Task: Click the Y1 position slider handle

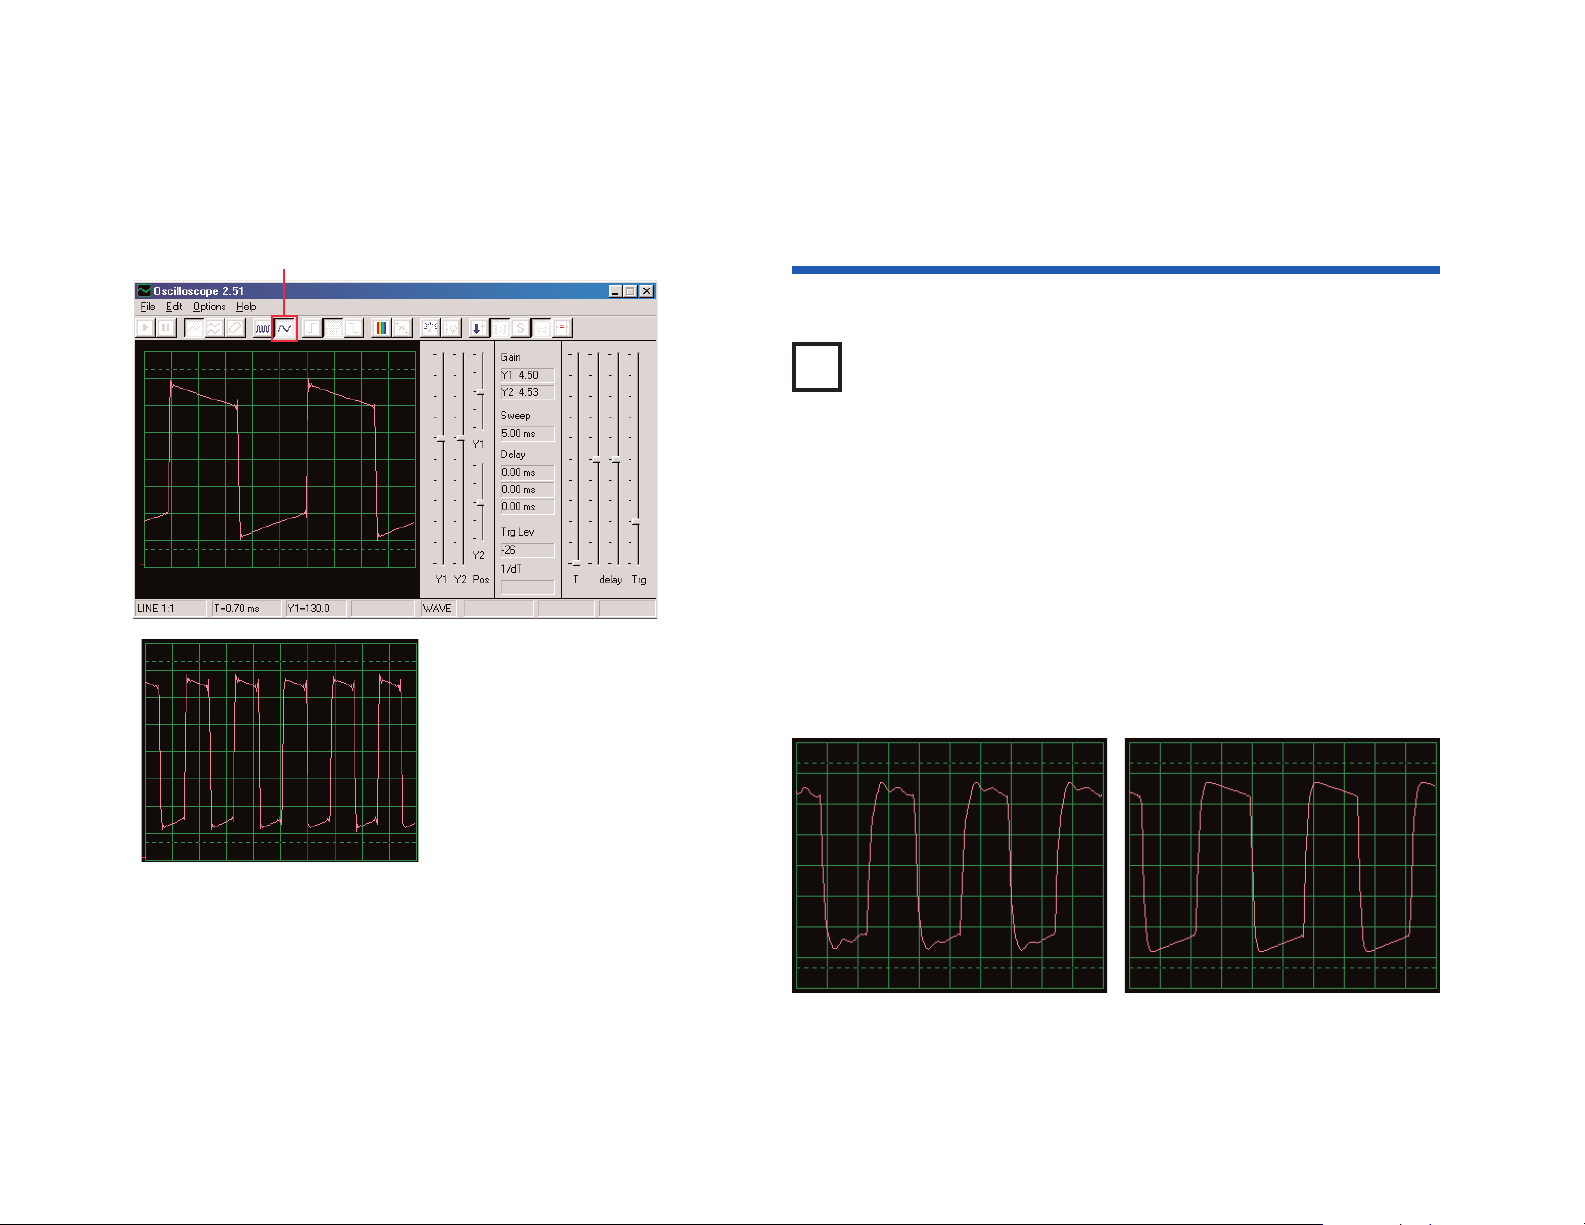Action: coord(480,392)
